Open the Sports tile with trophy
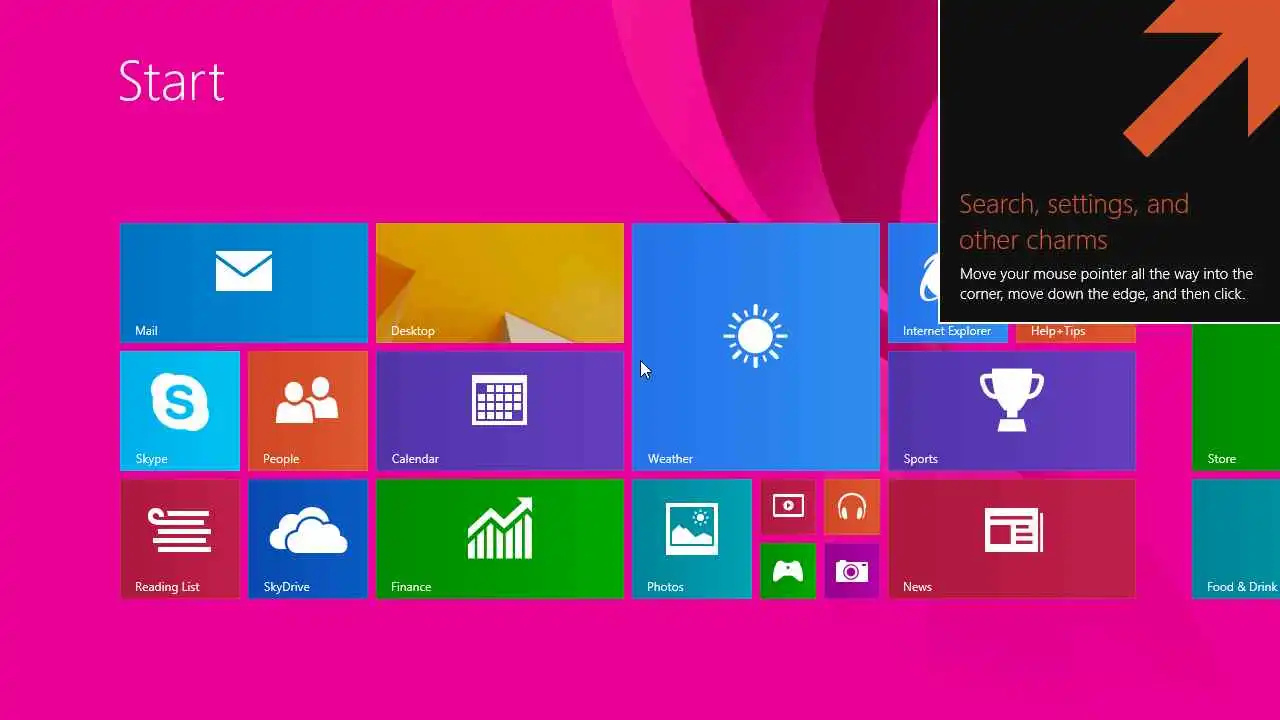This screenshot has height=720, width=1280. [1012, 411]
